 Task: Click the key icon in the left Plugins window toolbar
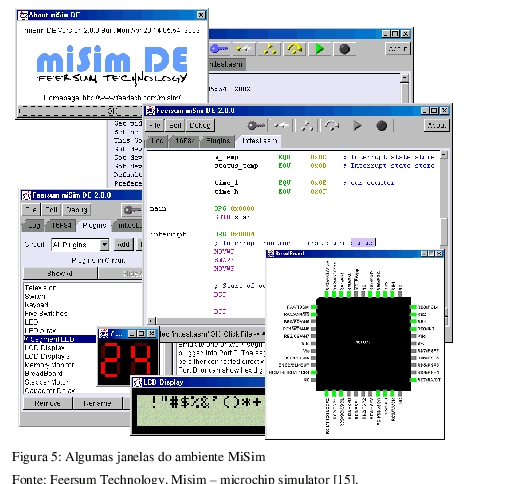click(132, 210)
